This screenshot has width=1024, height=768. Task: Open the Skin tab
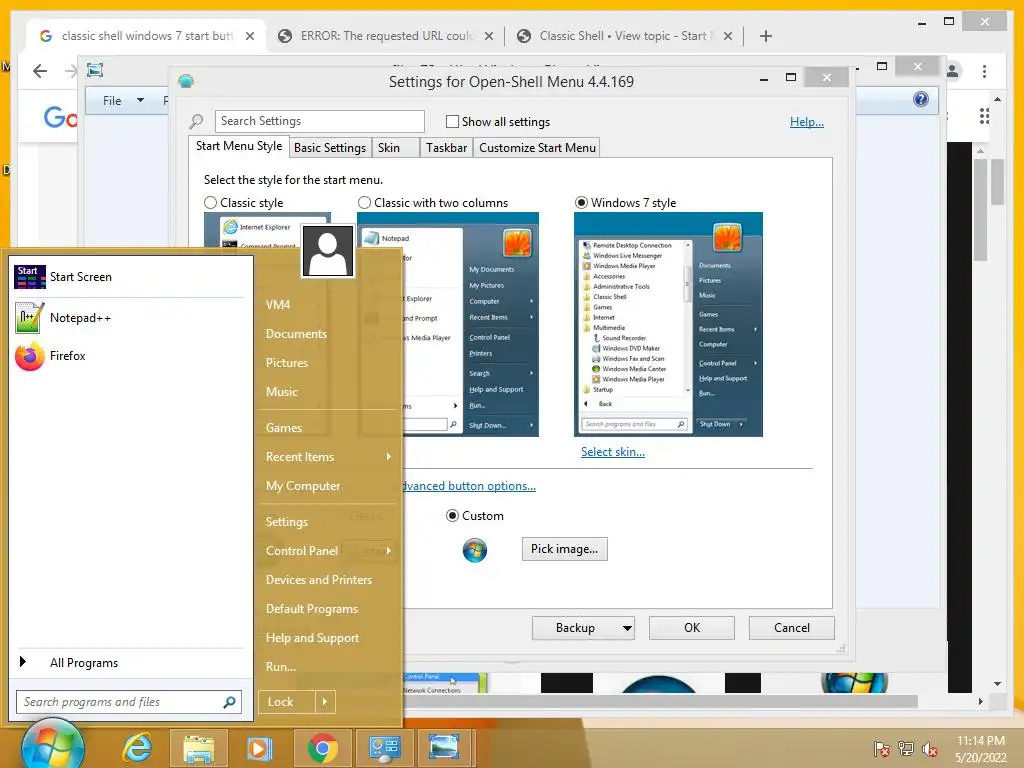396,148
